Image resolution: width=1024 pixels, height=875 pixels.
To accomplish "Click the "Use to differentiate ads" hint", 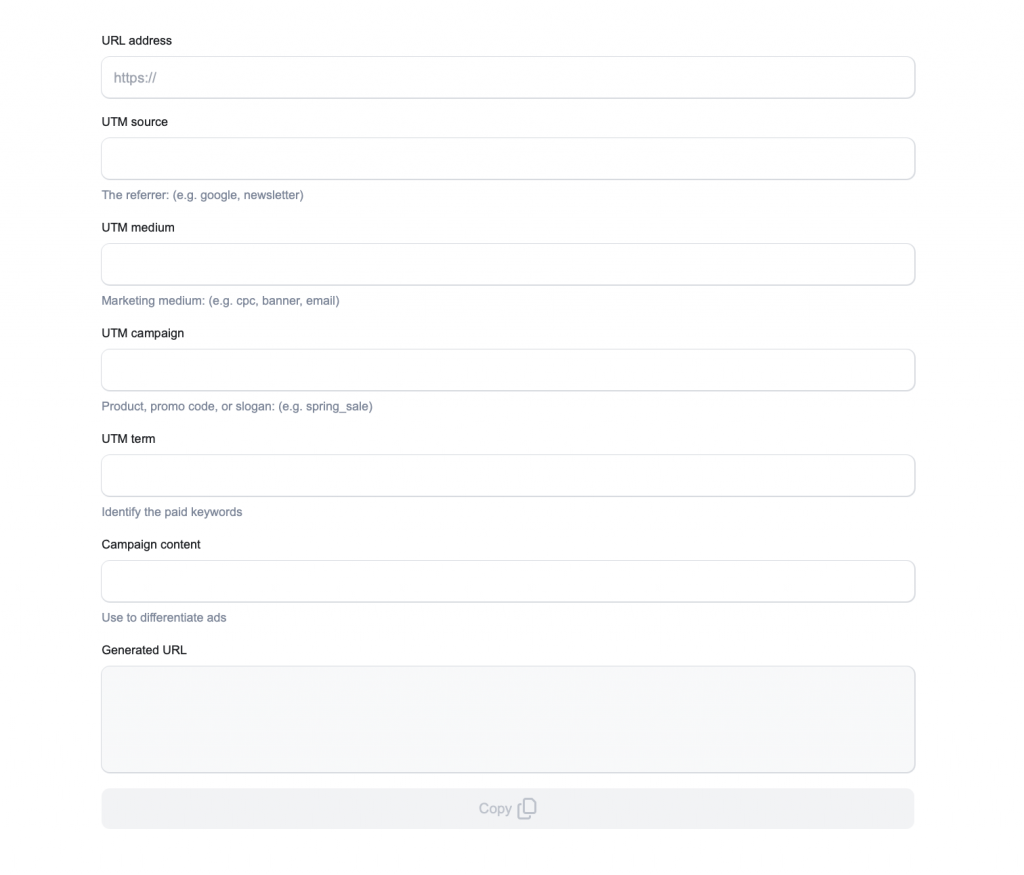I will (164, 618).
